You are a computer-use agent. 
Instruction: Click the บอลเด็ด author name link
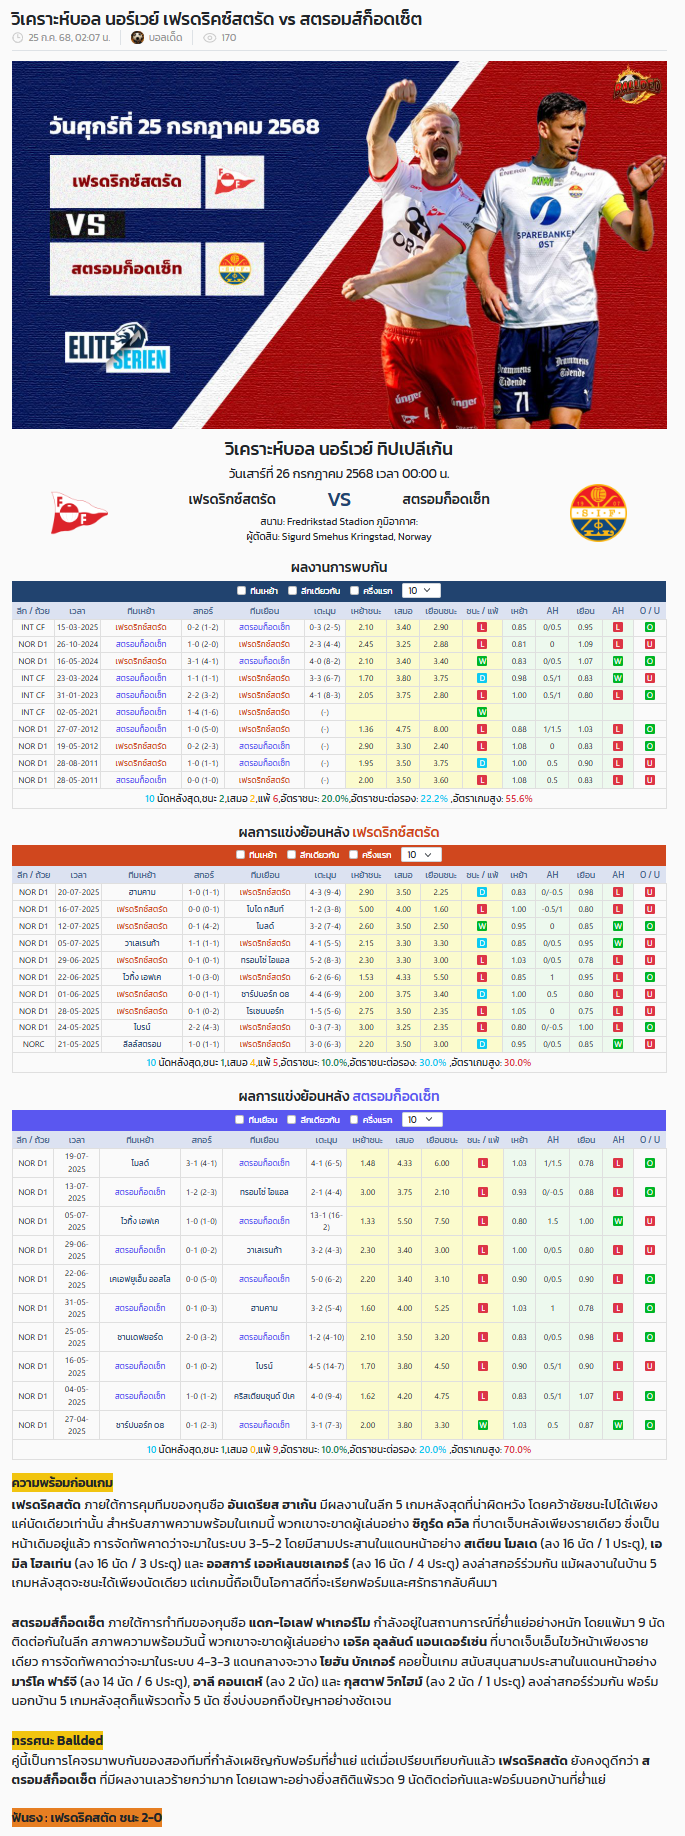click(165, 38)
